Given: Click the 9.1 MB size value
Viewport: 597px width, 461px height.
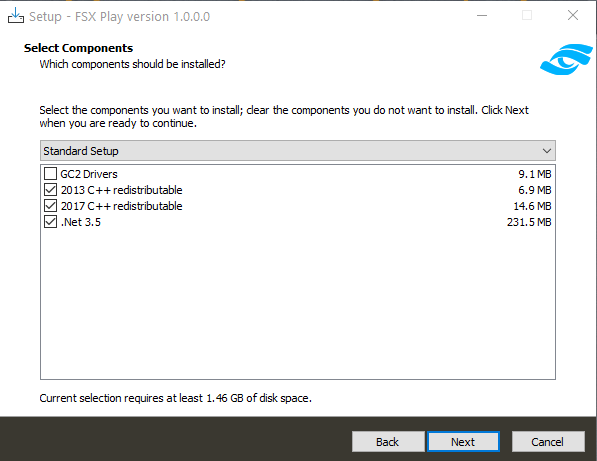Looking at the screenshot, I should (535, 174).
